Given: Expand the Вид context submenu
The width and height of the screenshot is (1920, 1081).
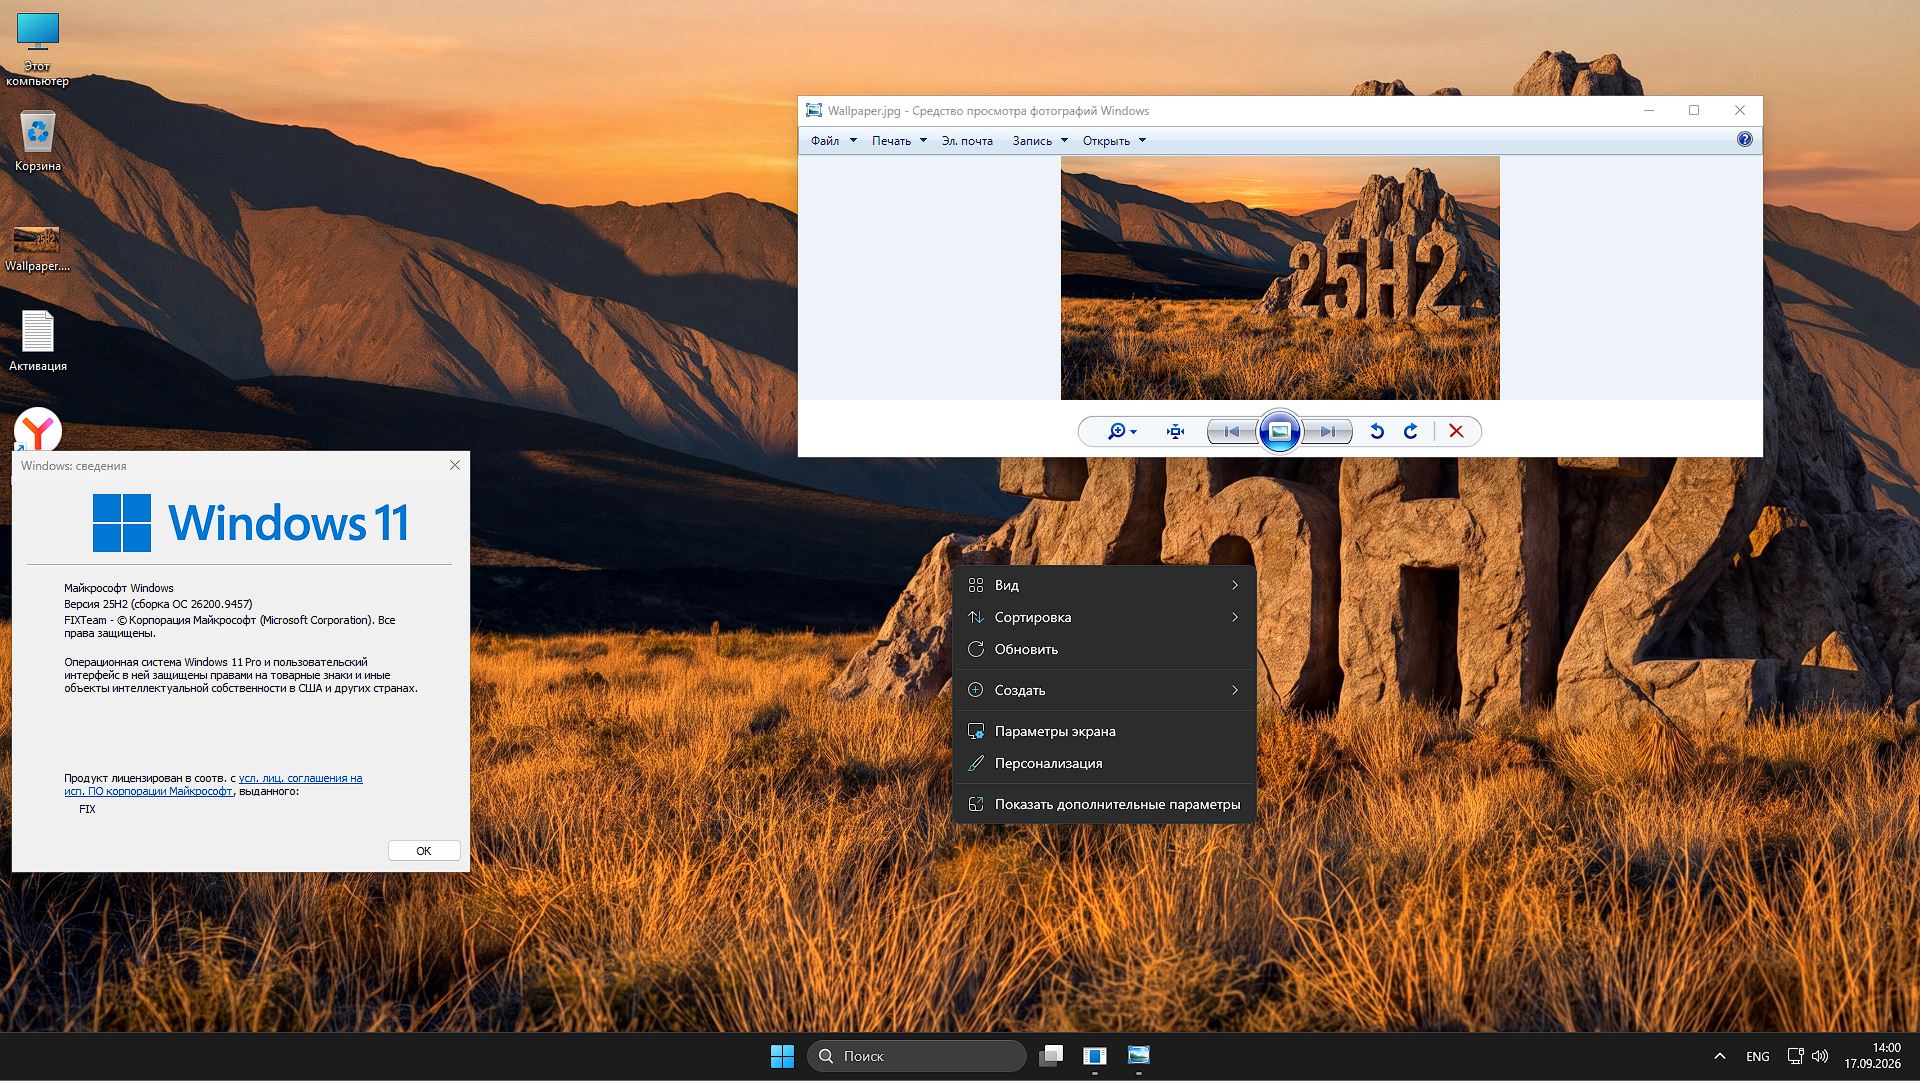Looking at the screenshot, I should pyautogui.click(x=1104, y=585).
